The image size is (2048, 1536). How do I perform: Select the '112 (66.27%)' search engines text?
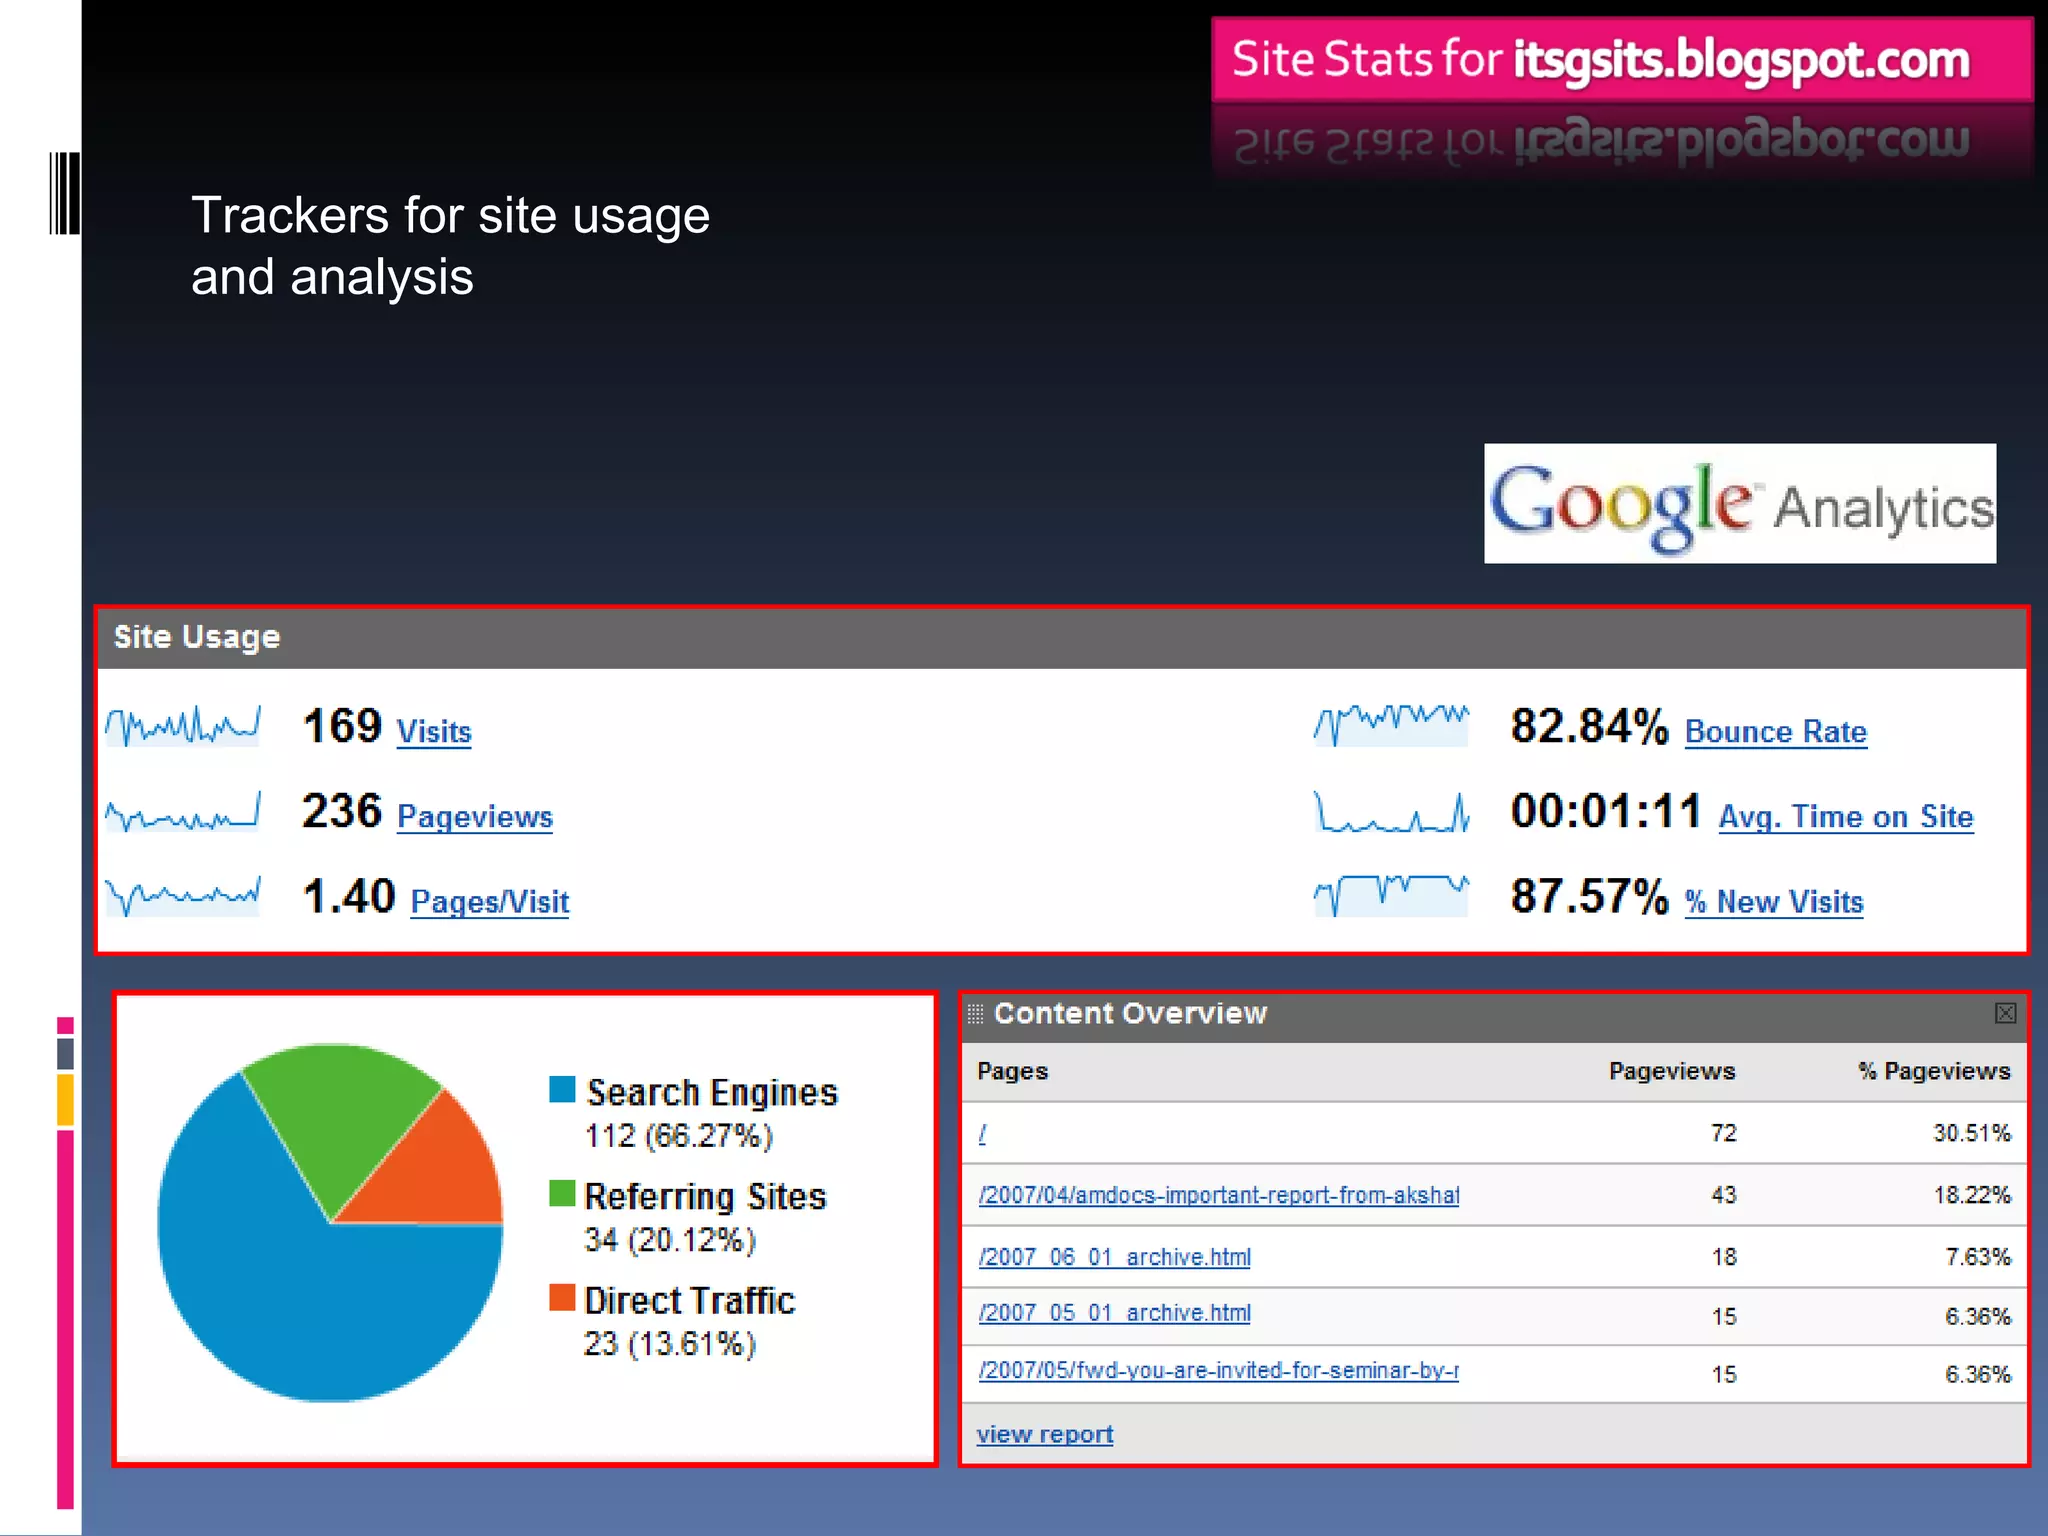(679, 1136)
